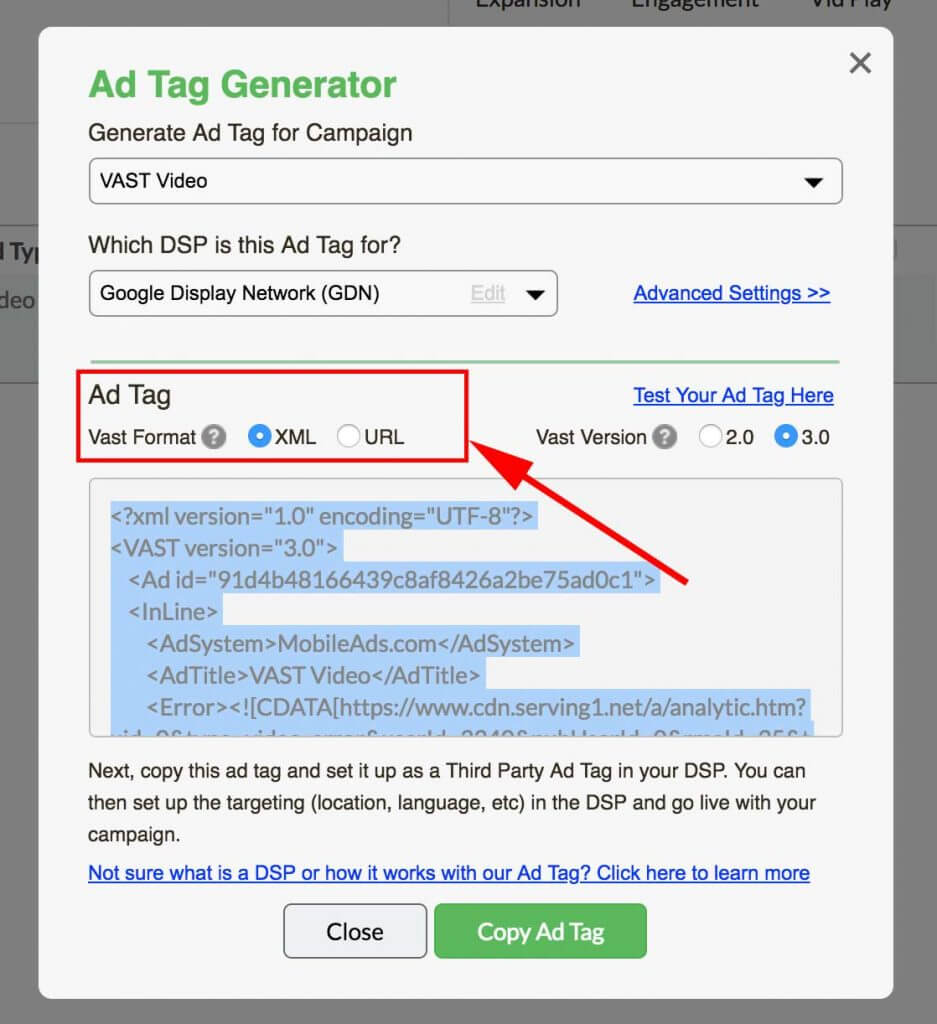Switch to the Expansion tab behind the dialog
Viewport: 937px width, 1024px height.
528,5
